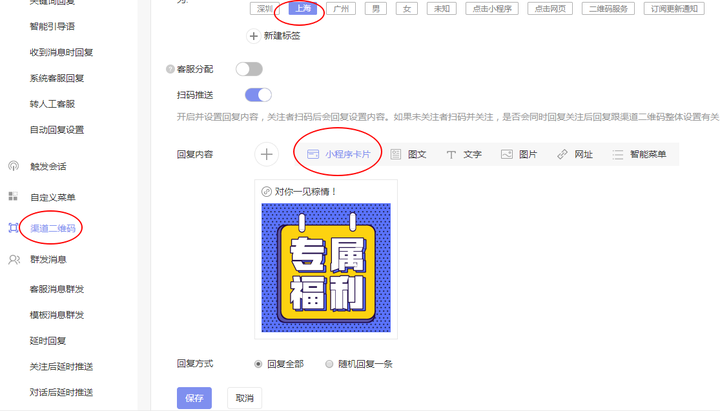The height and width of the screenshot is (411, 720).
Task: Select the 未知 tag
Action: 442,9
